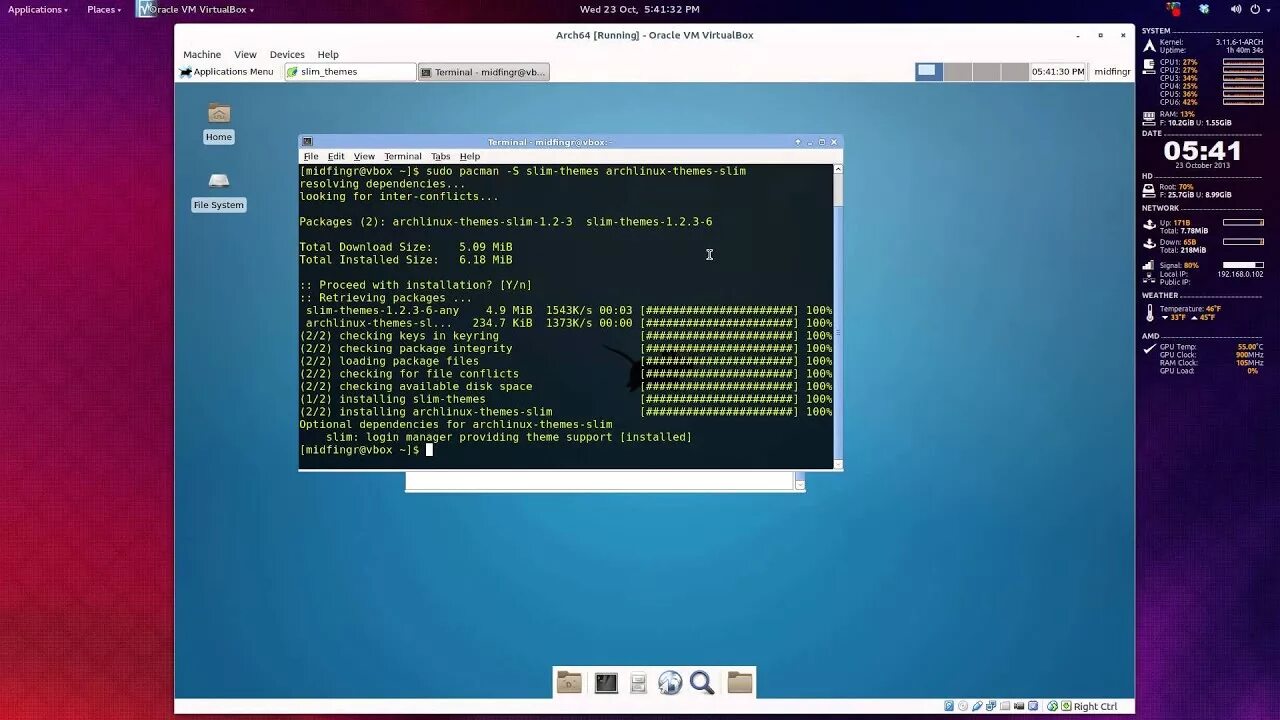This screenshot has height=720, width=1280.
Task: Open the host Applications menu
Action: 38,9
